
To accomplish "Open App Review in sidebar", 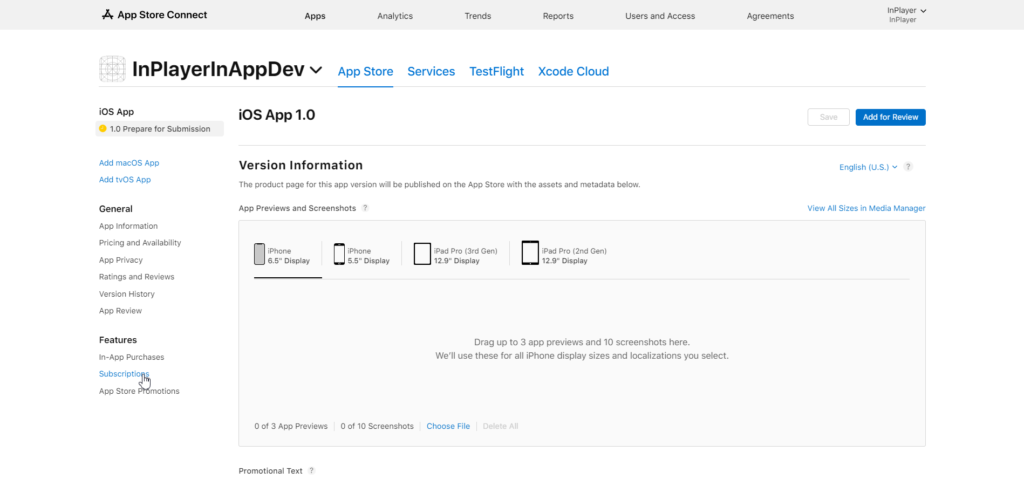I will click(120, 311).
